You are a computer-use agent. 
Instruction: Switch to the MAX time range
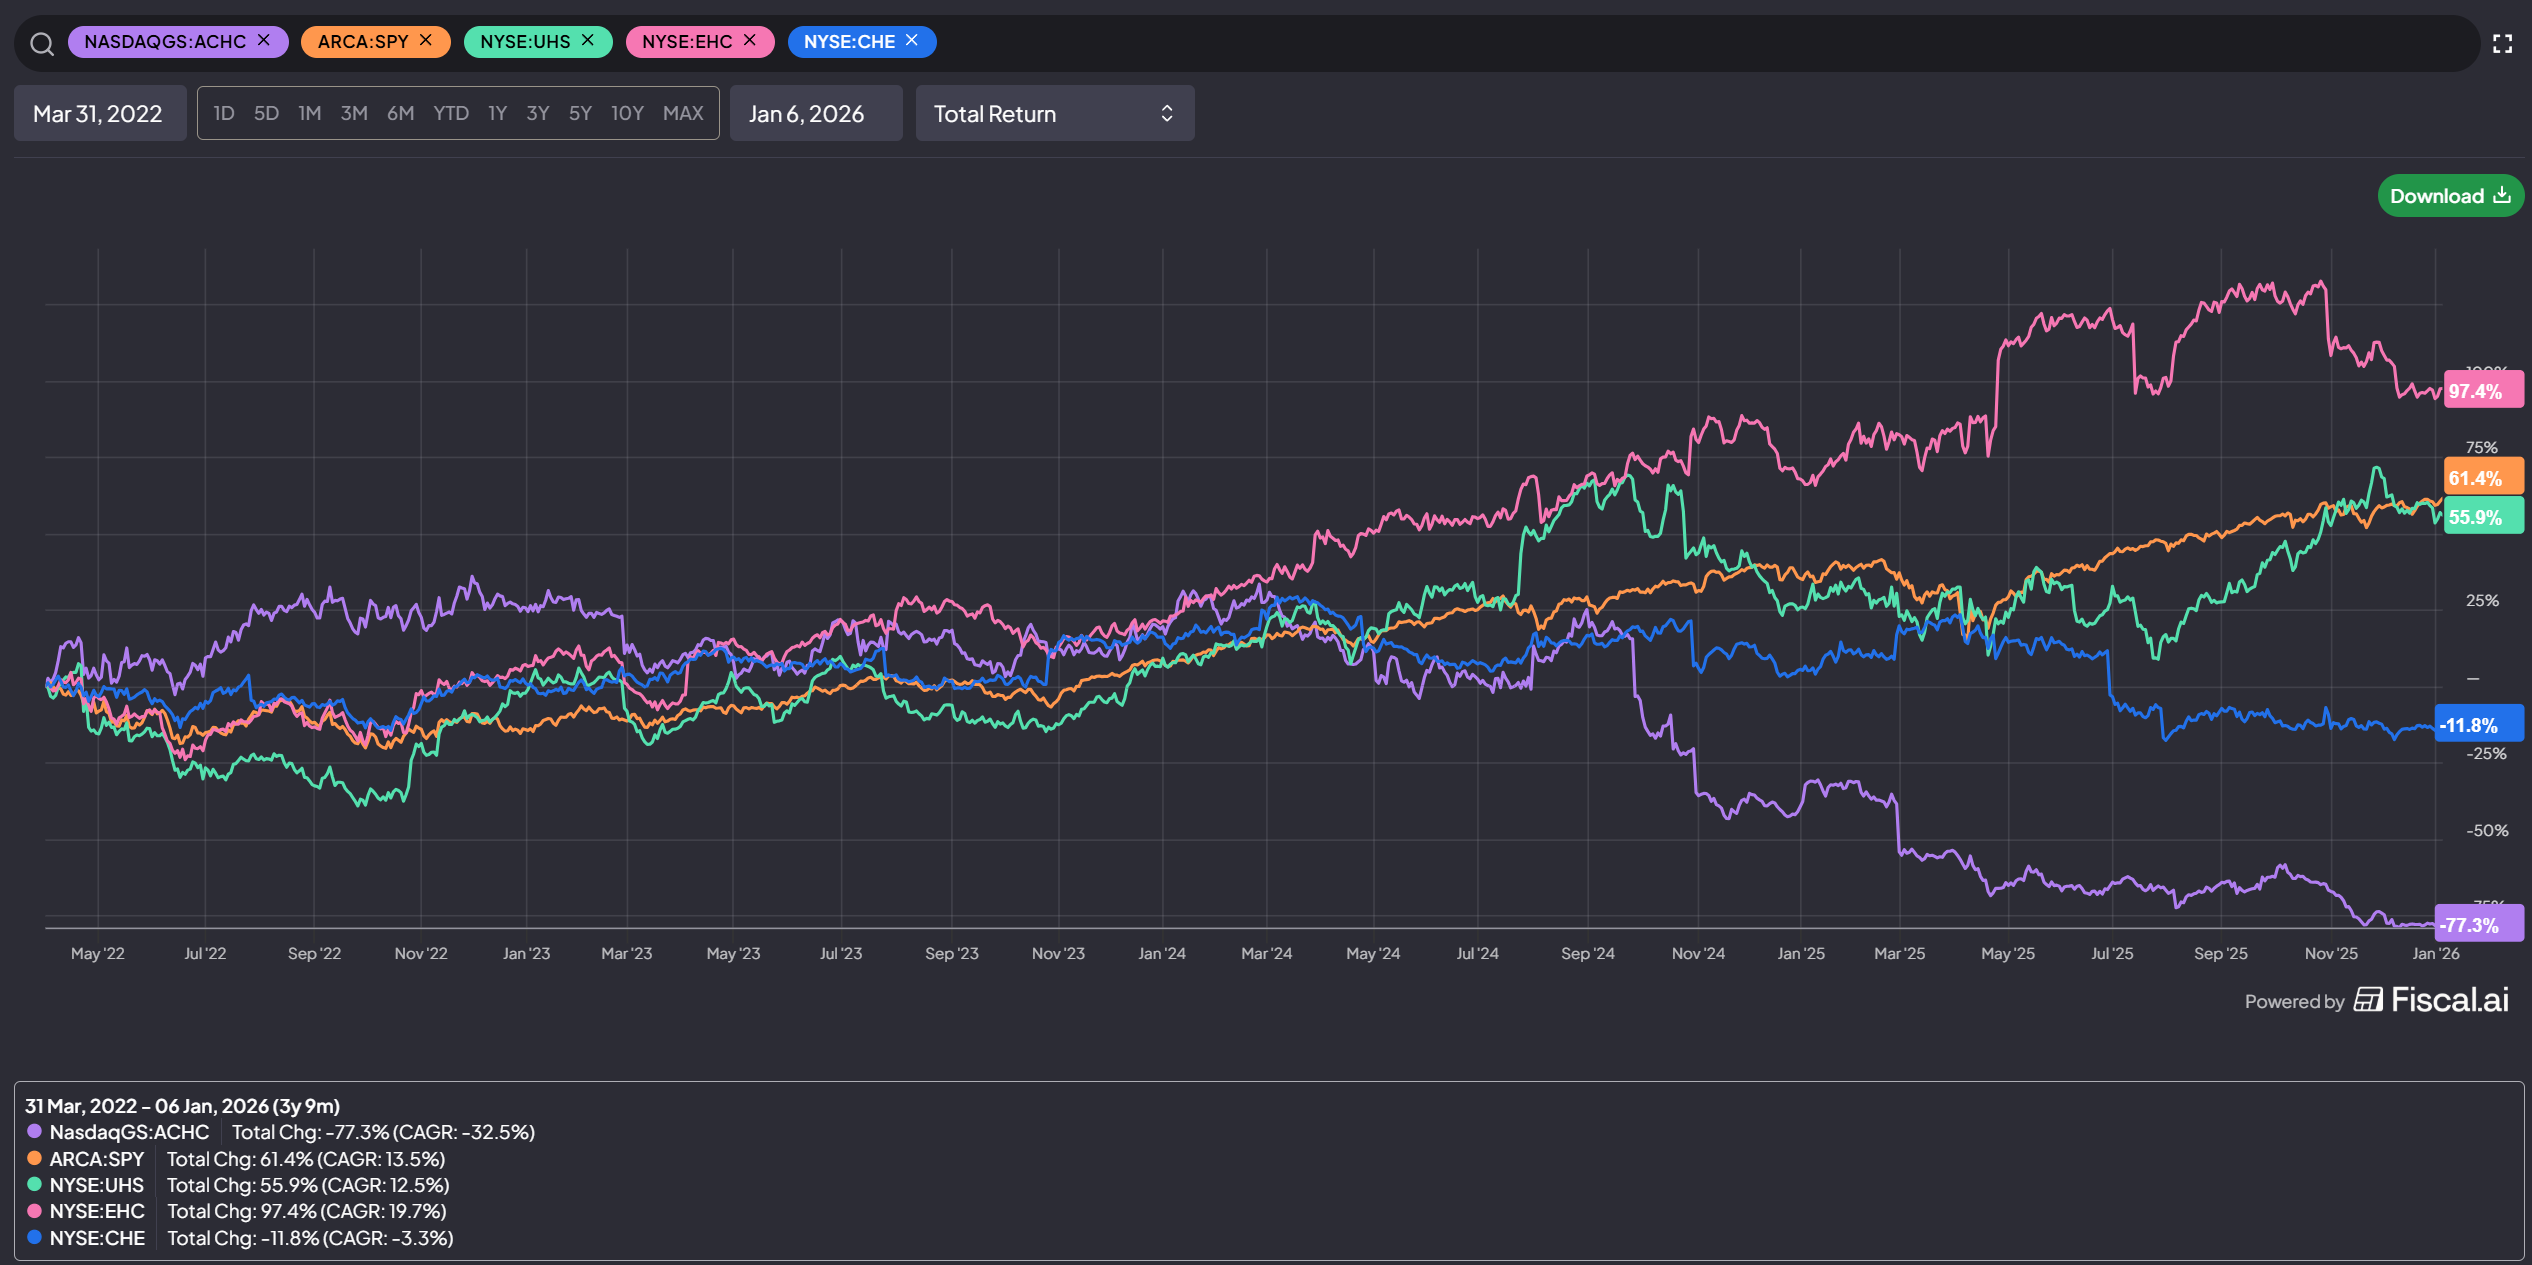click(x=683, y=113)
